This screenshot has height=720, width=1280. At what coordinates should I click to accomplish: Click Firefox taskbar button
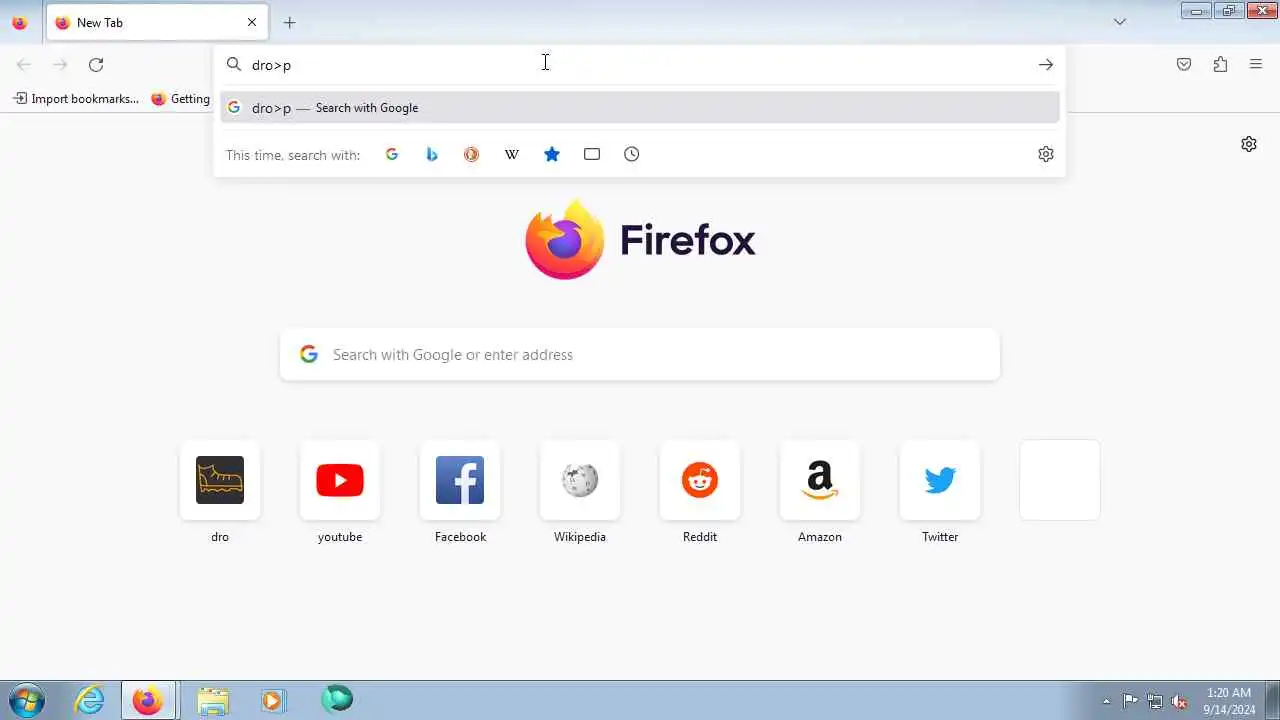point(148,700)
